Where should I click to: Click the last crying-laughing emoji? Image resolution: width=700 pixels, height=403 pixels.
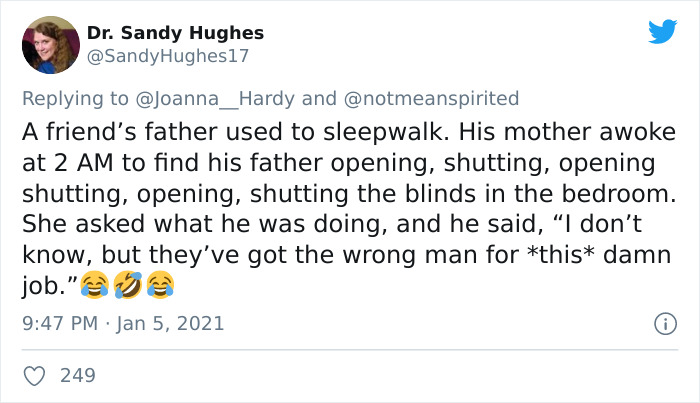[x=160, y=284]
